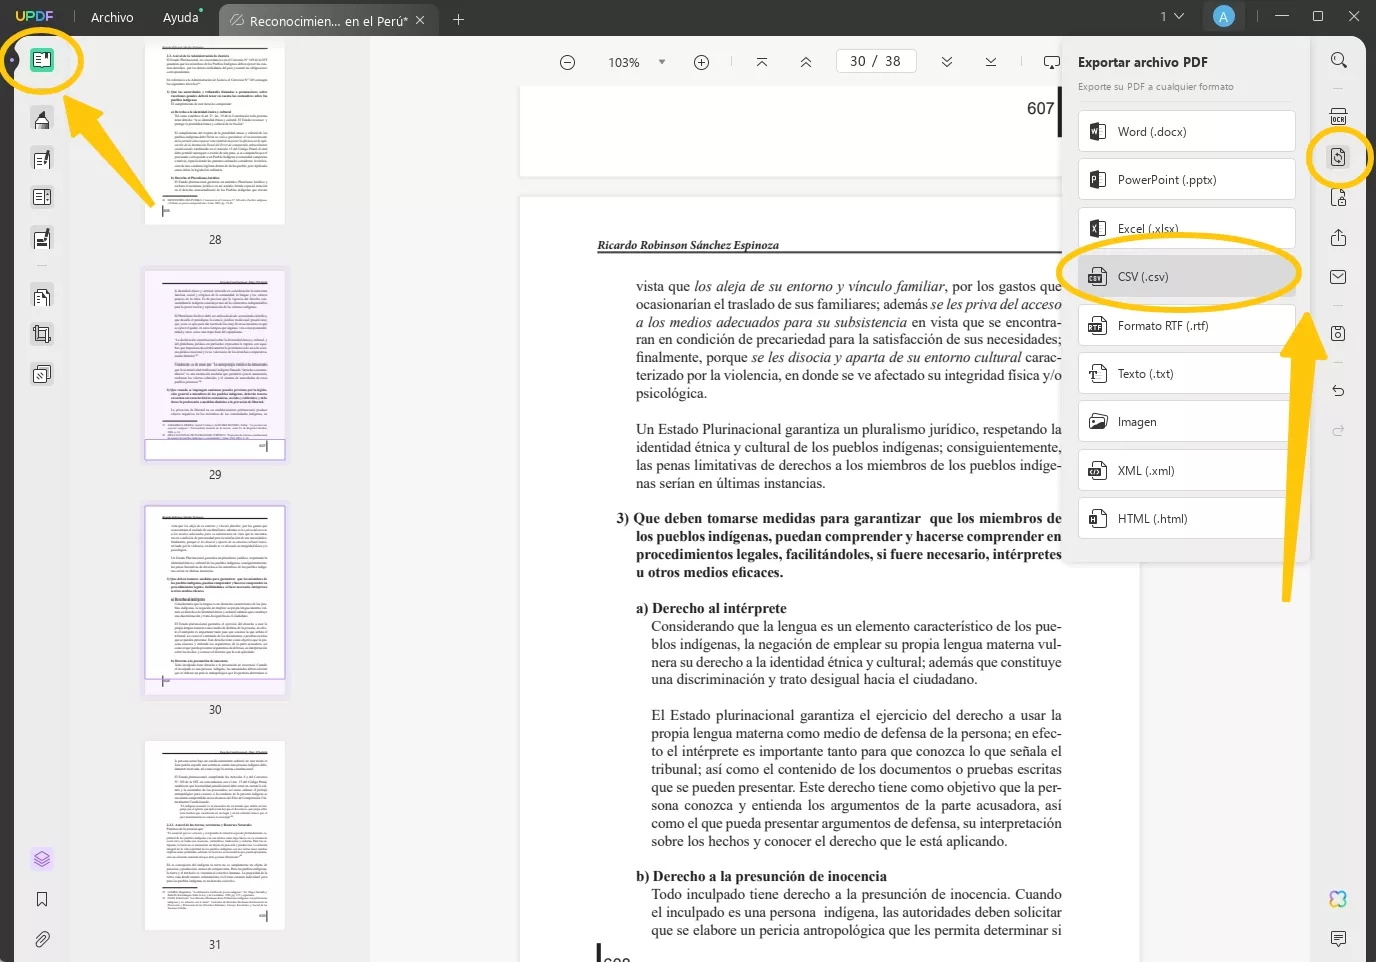Export as Imagen
This screenshot has height=962, width=1376.
point(1186,422)
